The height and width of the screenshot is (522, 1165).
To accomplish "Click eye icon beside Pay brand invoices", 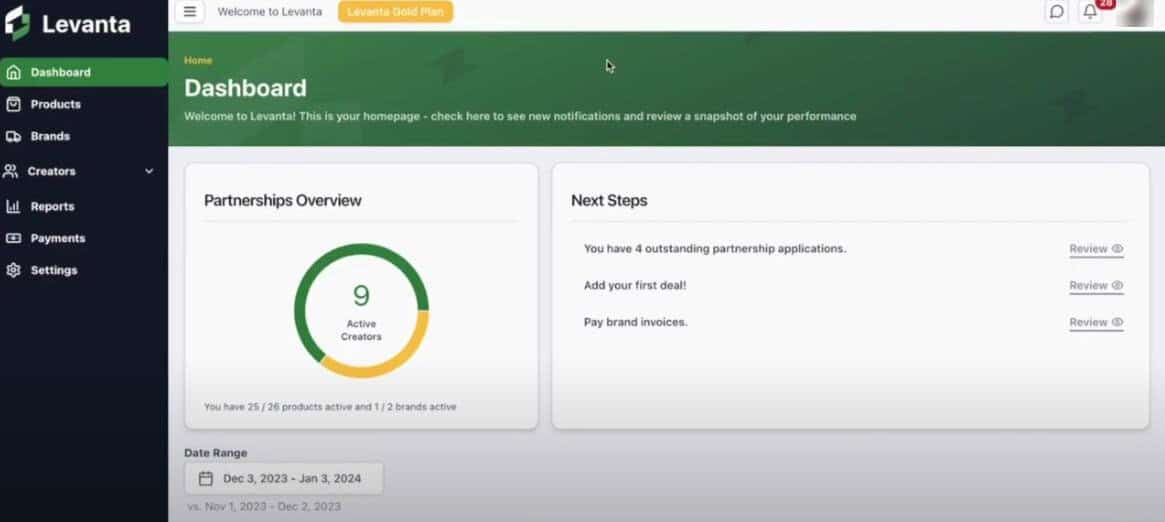I will pyautogui.click(x=1117, y=322).
